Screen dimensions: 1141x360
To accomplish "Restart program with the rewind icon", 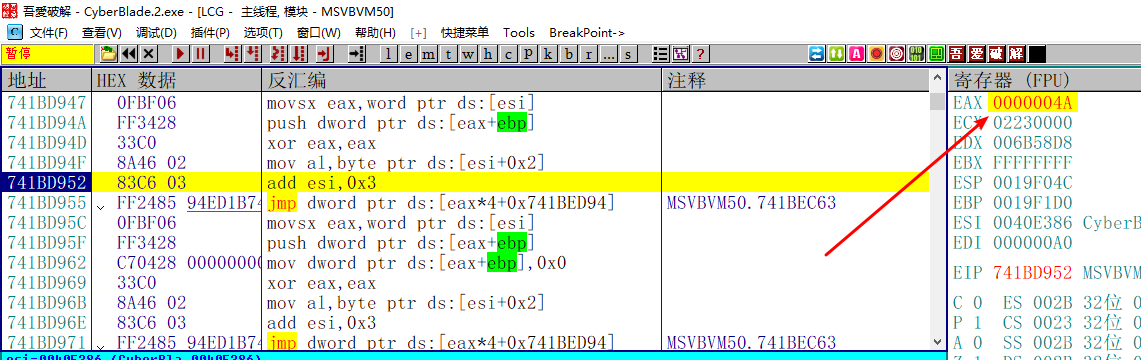I will click(x=129, y=53).
